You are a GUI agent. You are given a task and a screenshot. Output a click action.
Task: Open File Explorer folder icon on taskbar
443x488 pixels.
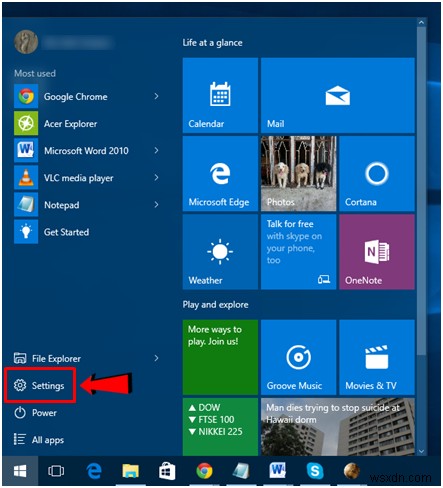coord(130,471)
